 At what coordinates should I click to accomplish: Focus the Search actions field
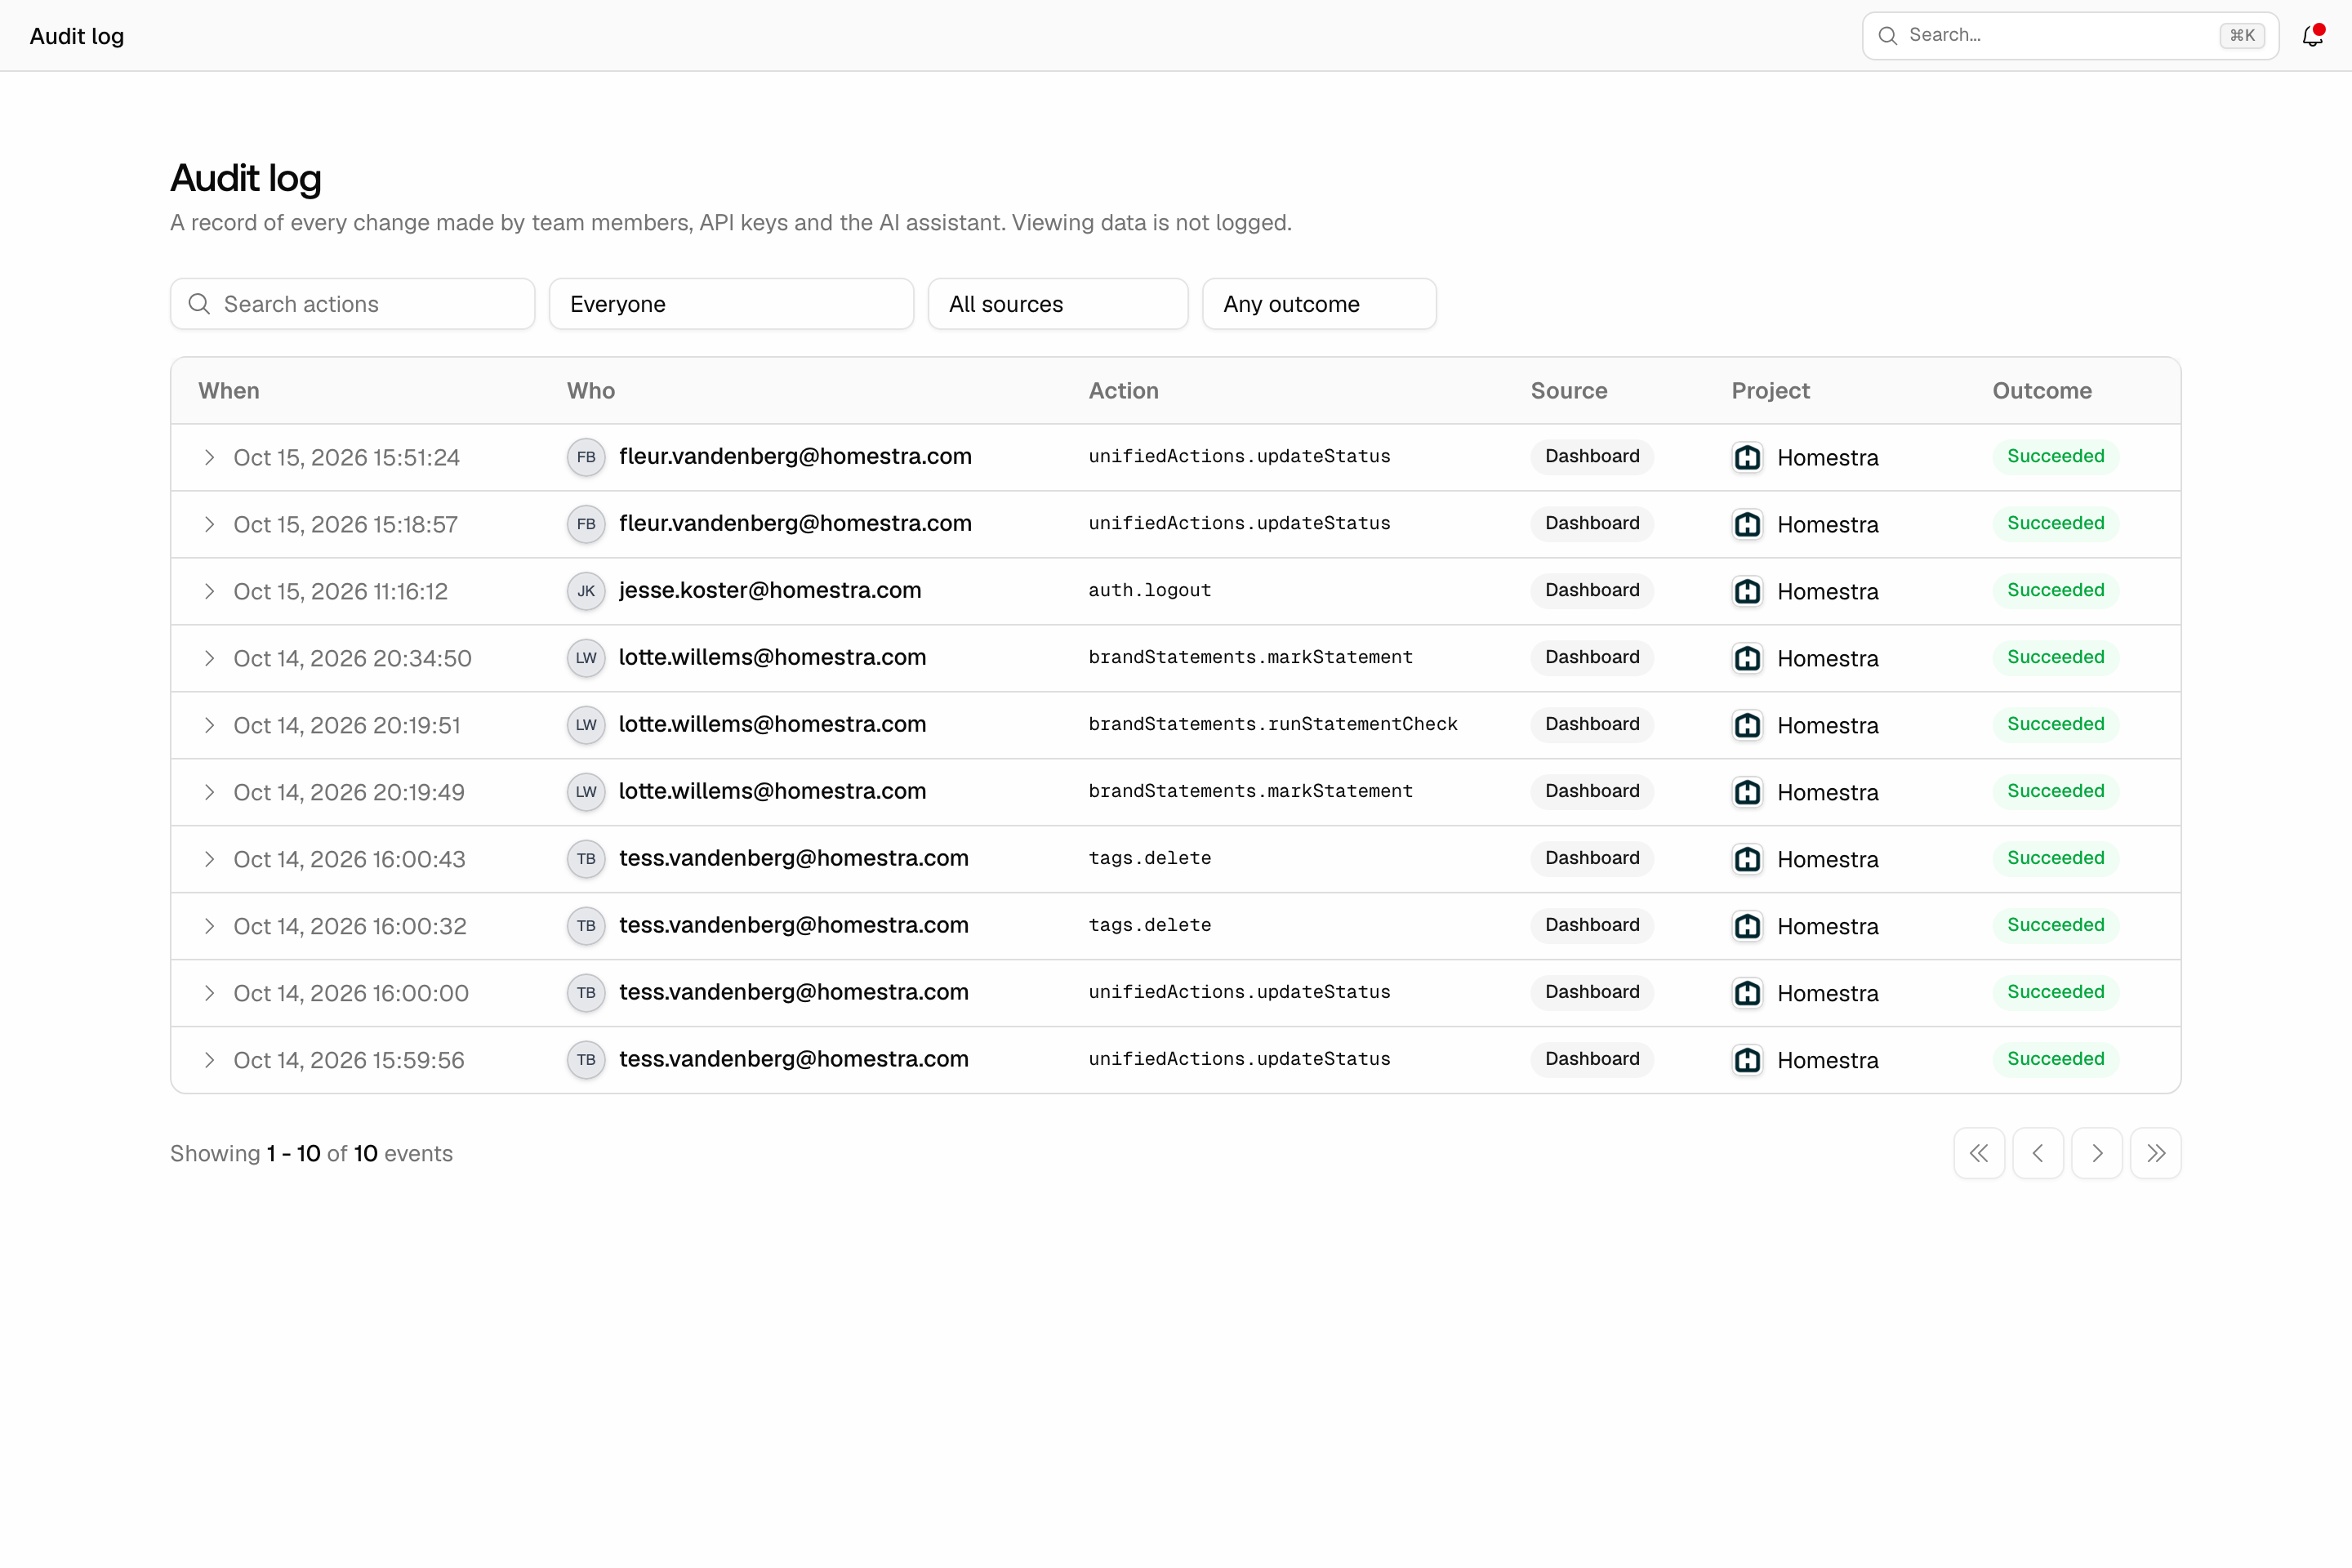coord(352,304)
